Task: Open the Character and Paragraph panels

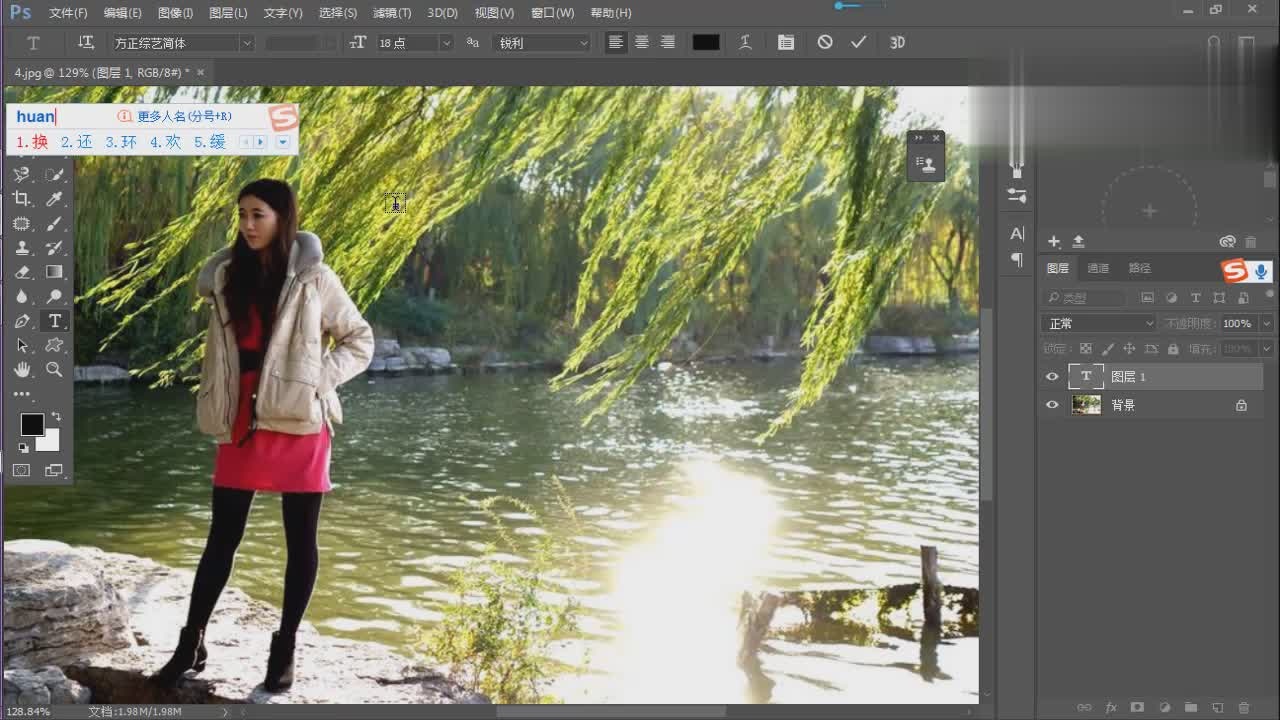Action: pyautogui.click(x=786, y=42)
